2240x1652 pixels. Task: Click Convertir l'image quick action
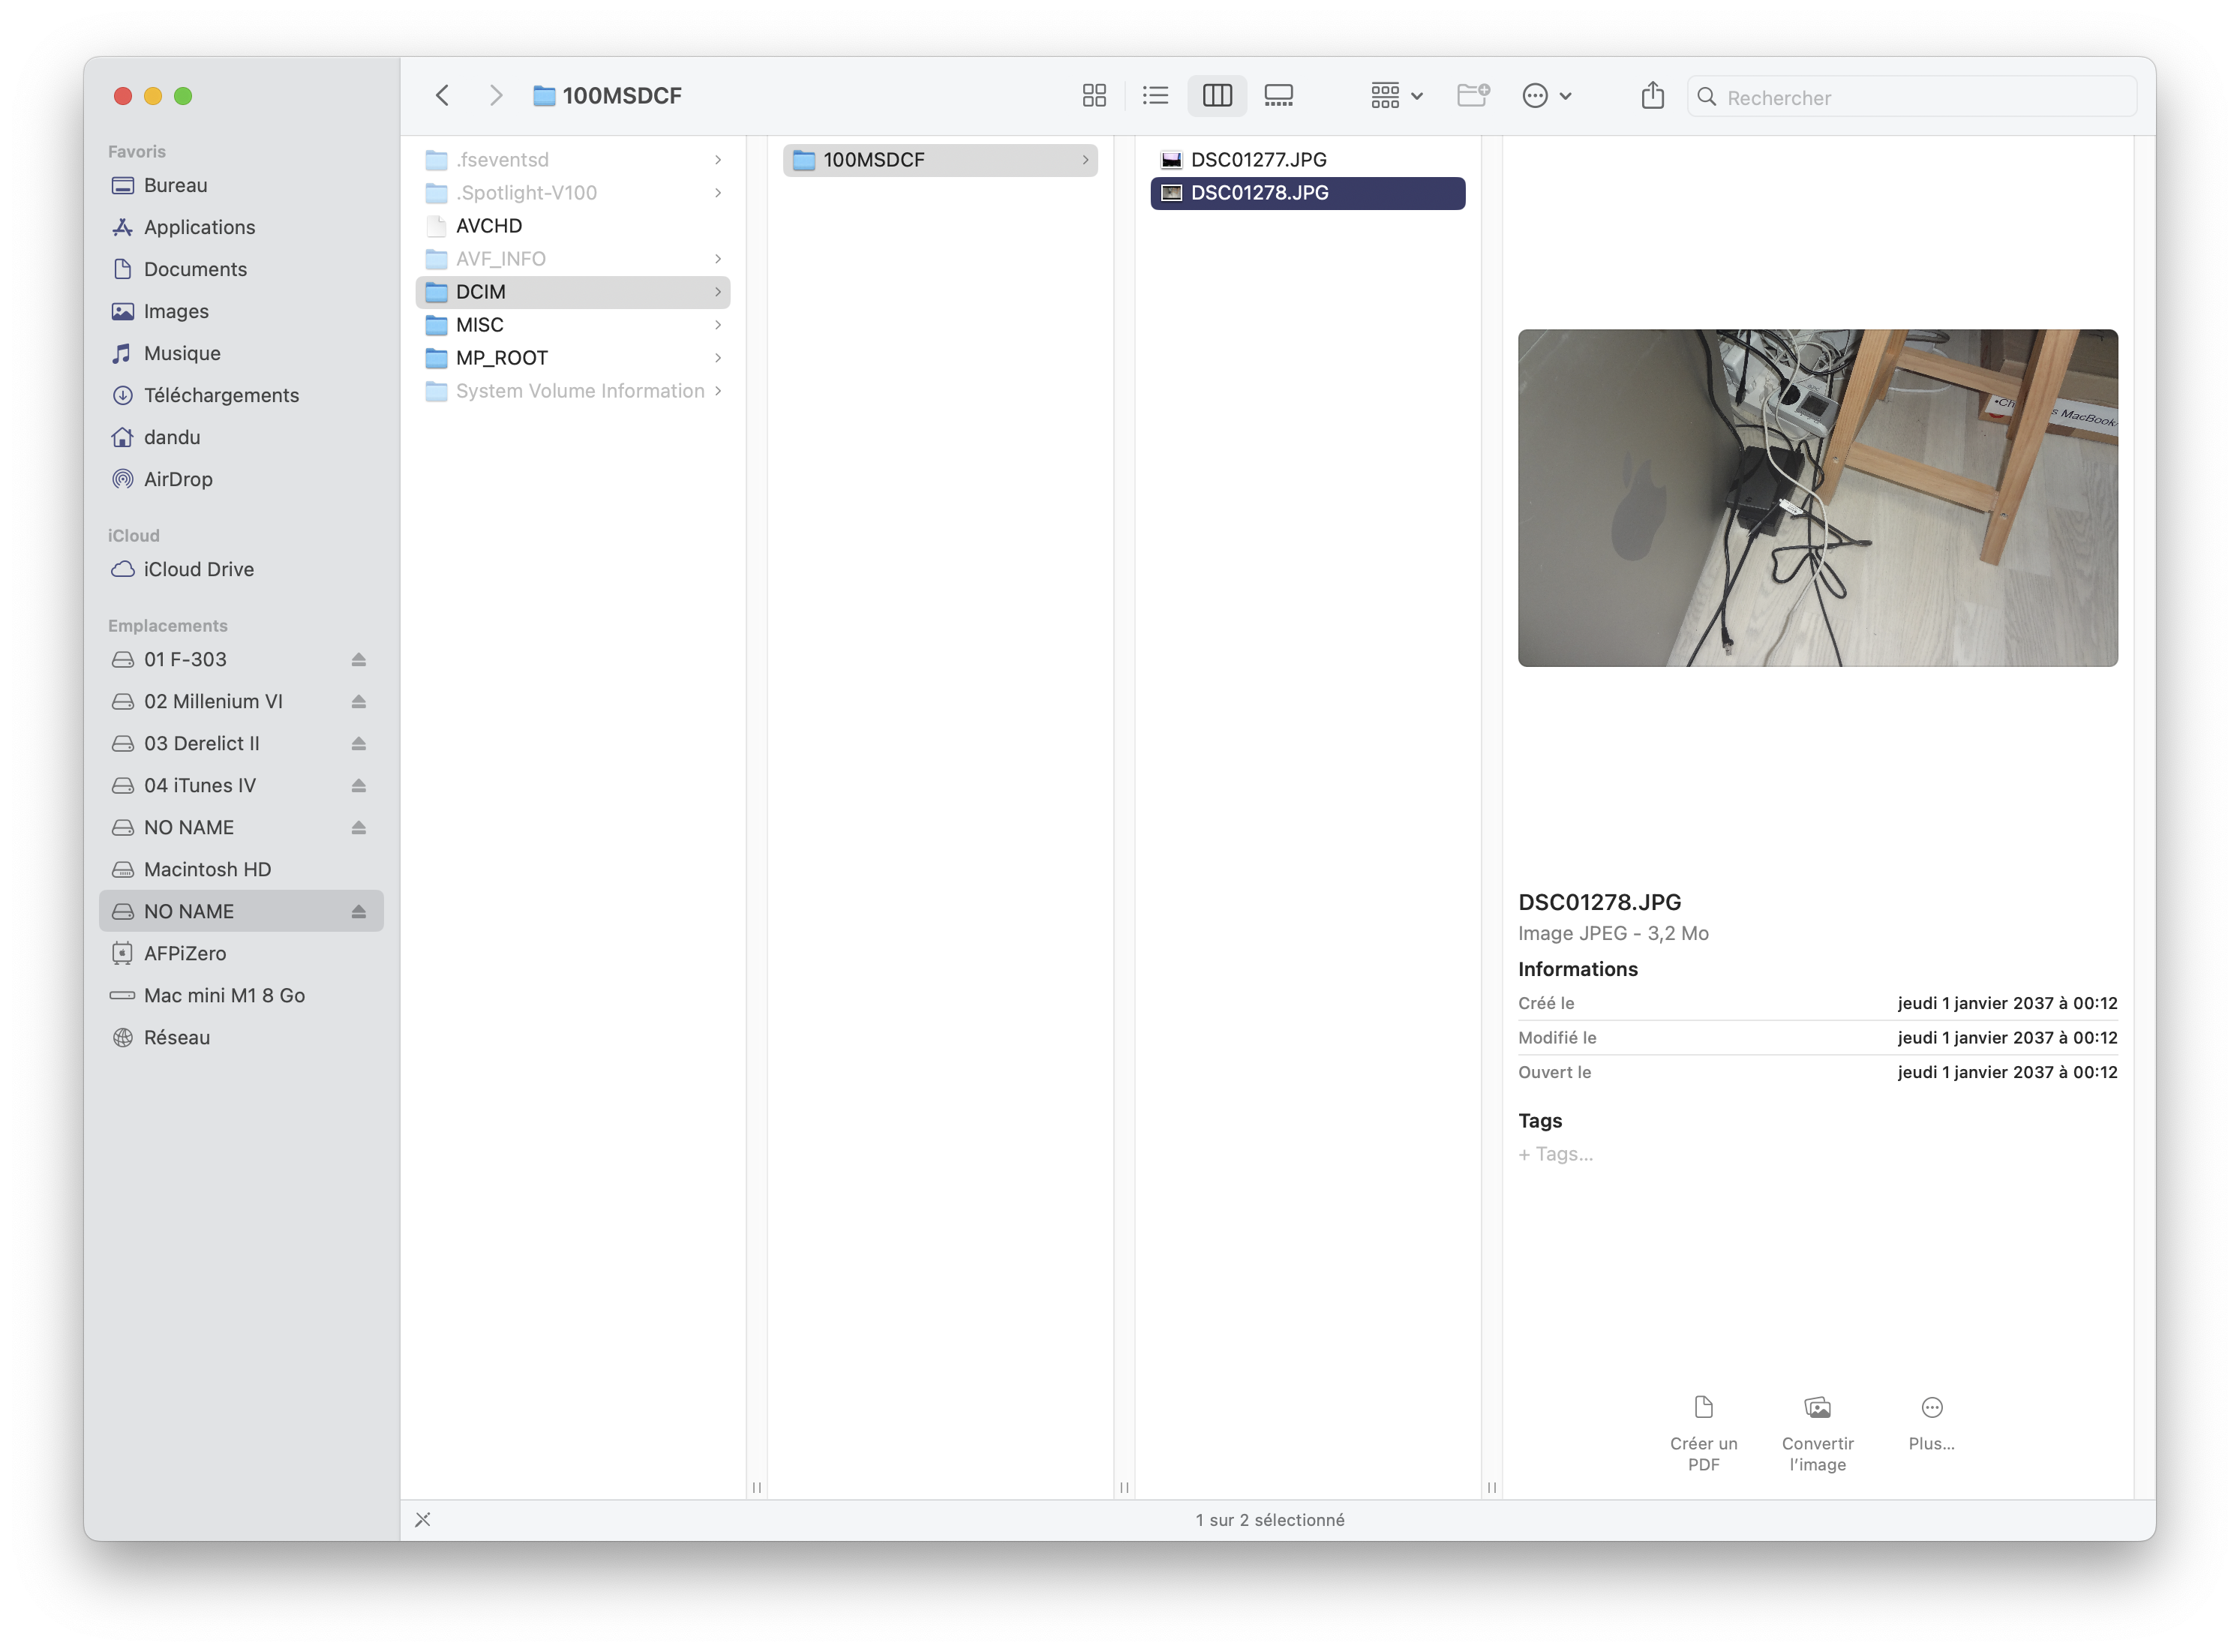1817,1433
